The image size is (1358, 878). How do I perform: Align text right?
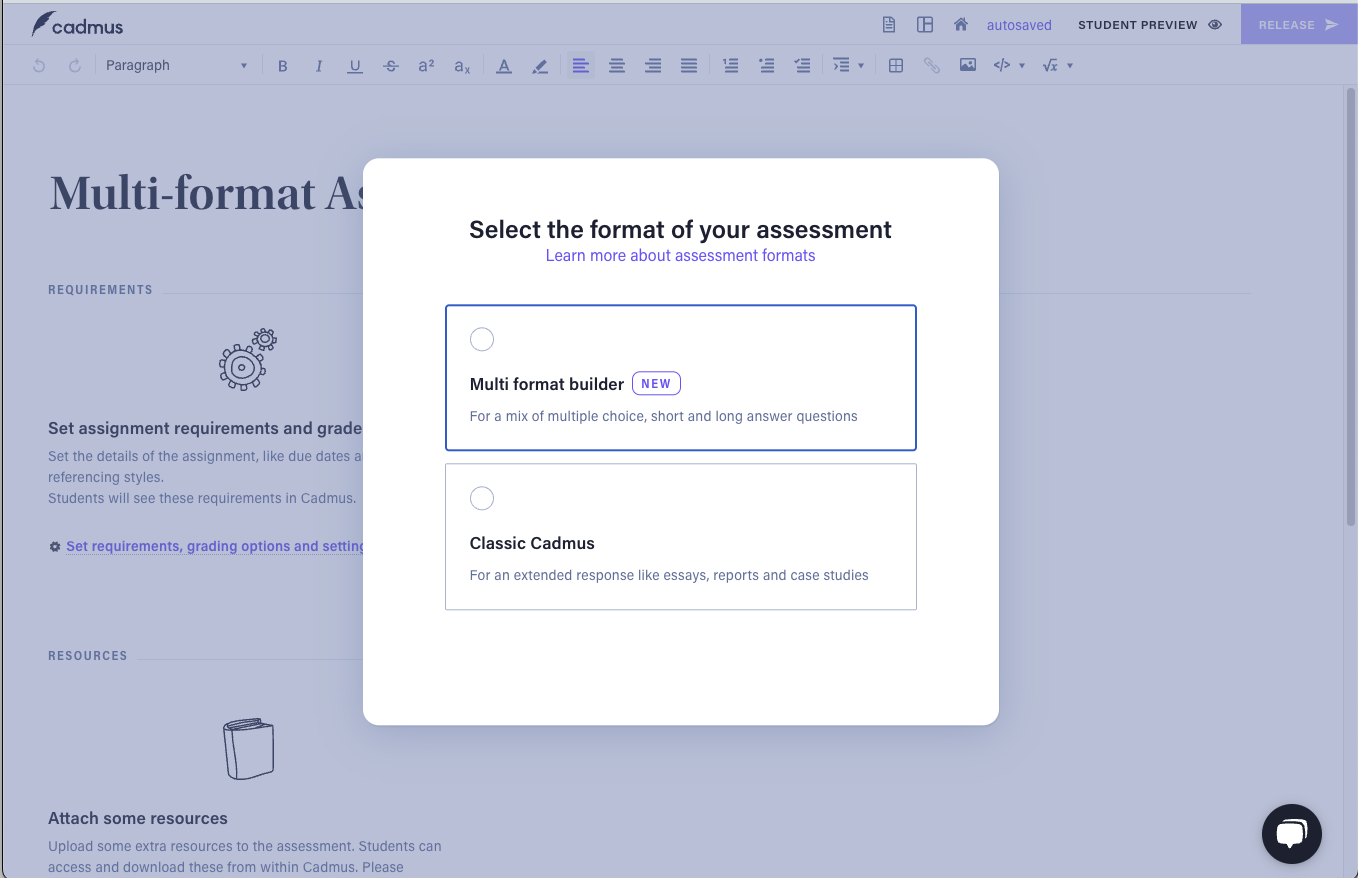coord(653,66)
